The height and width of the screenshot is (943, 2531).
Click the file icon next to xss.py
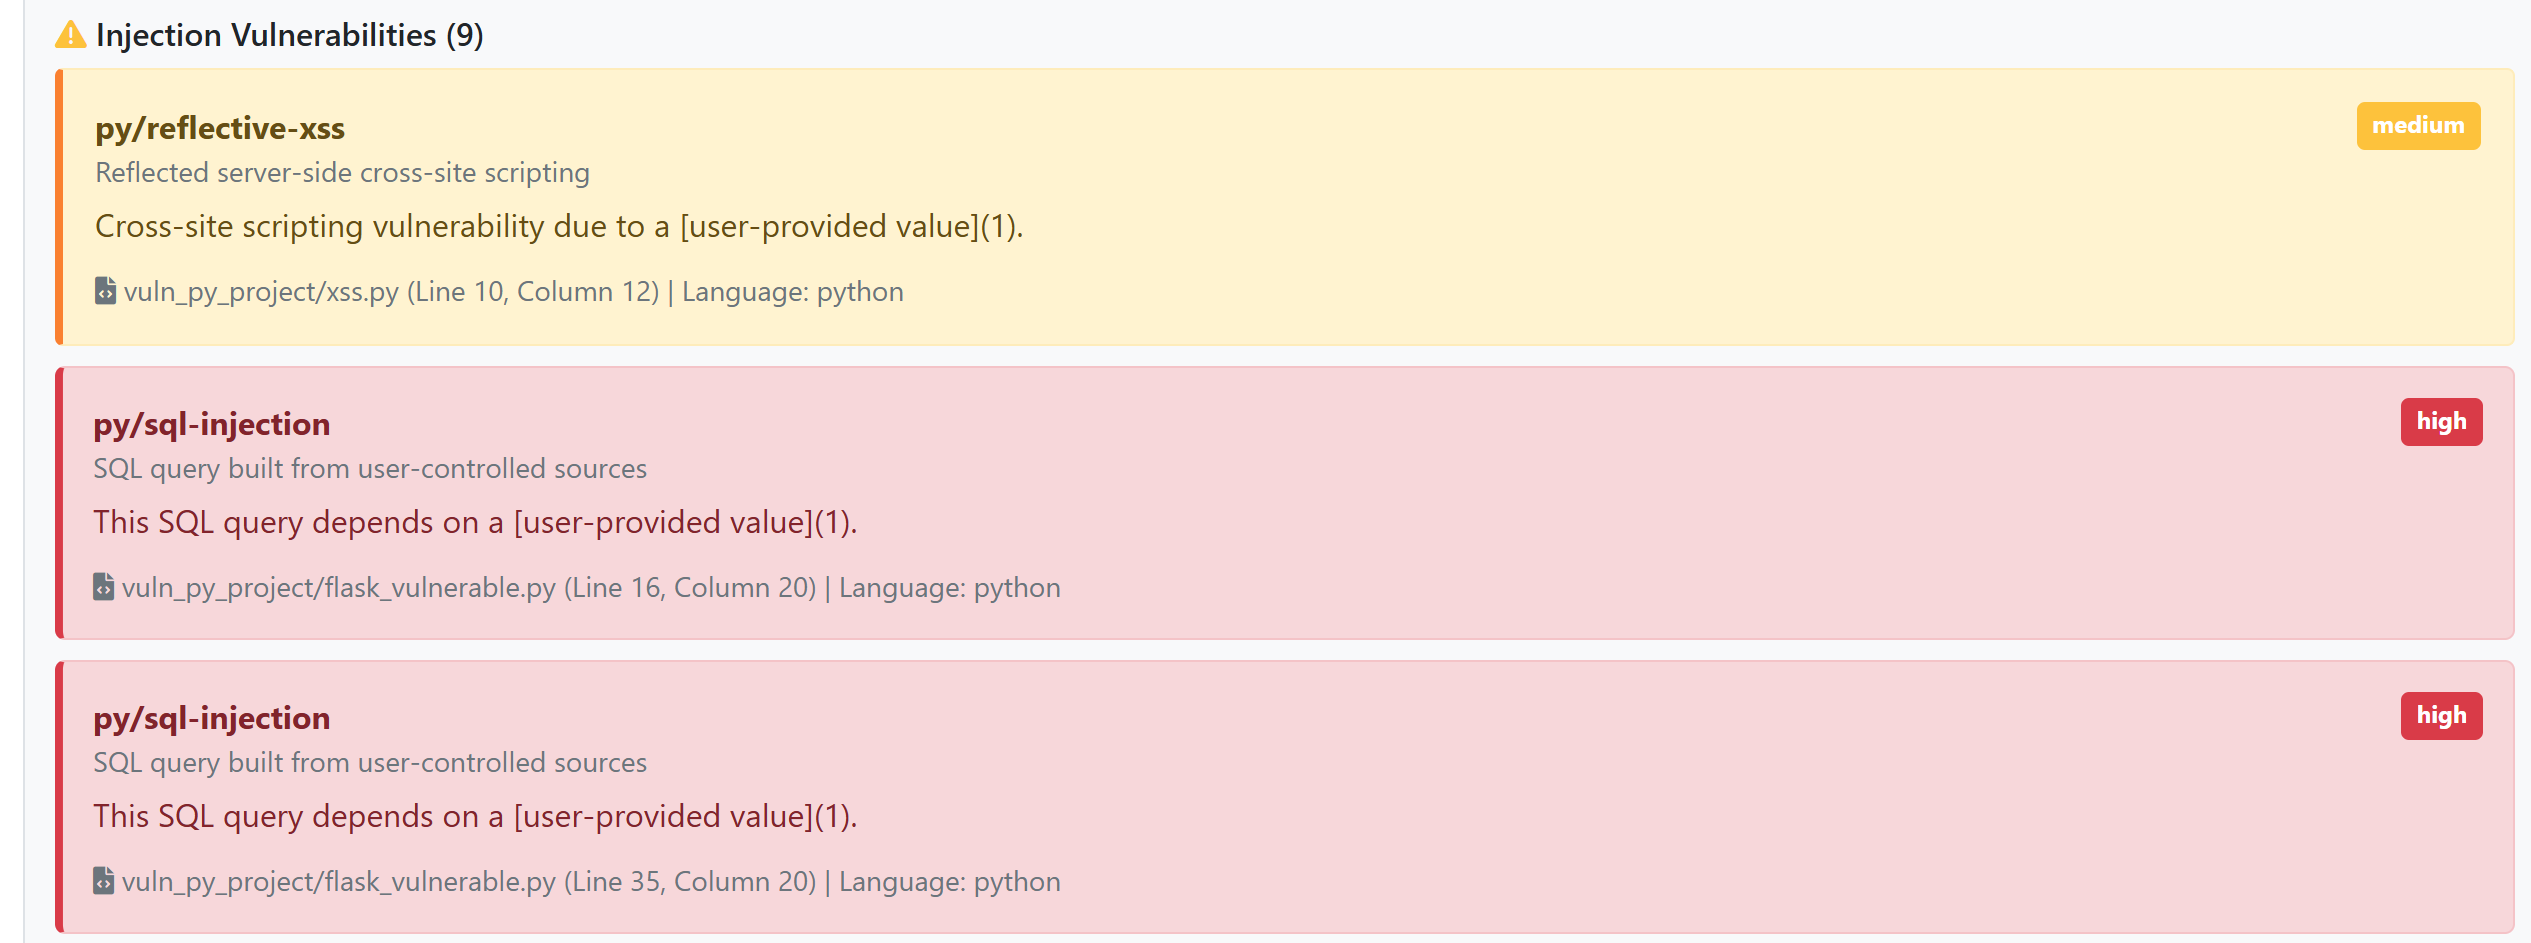pyautogui.click(x=105, y=291)
